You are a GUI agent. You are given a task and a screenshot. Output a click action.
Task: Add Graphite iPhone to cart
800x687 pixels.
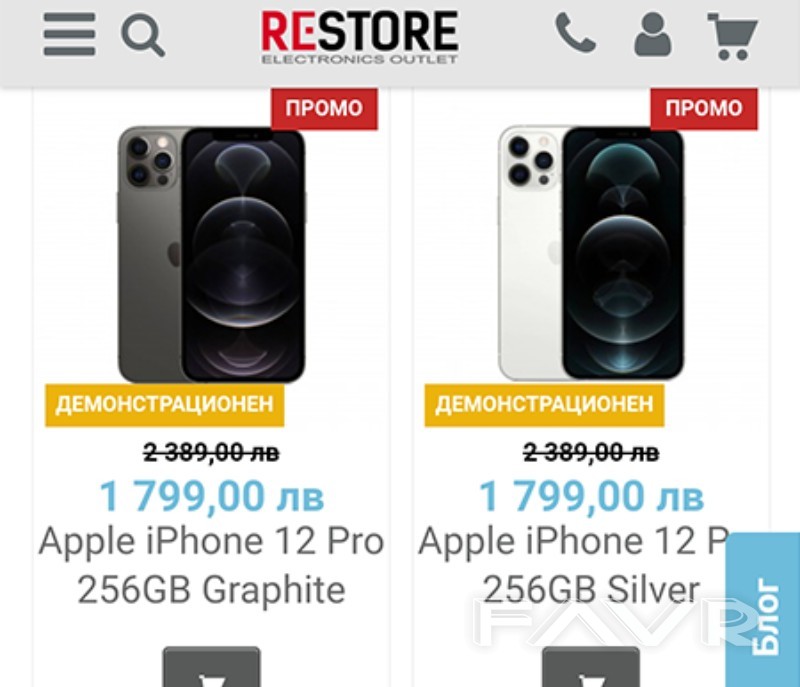[x=211, y=668]
